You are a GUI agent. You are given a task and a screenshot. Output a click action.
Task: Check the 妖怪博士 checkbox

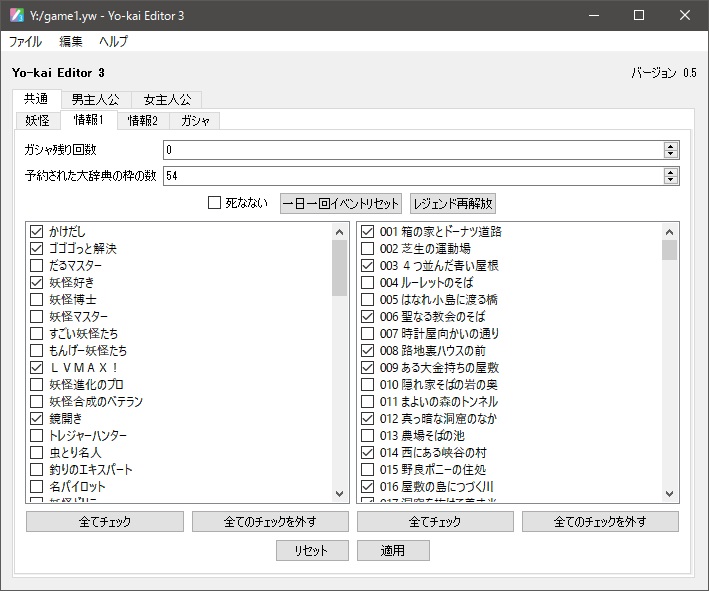[37, 299]
